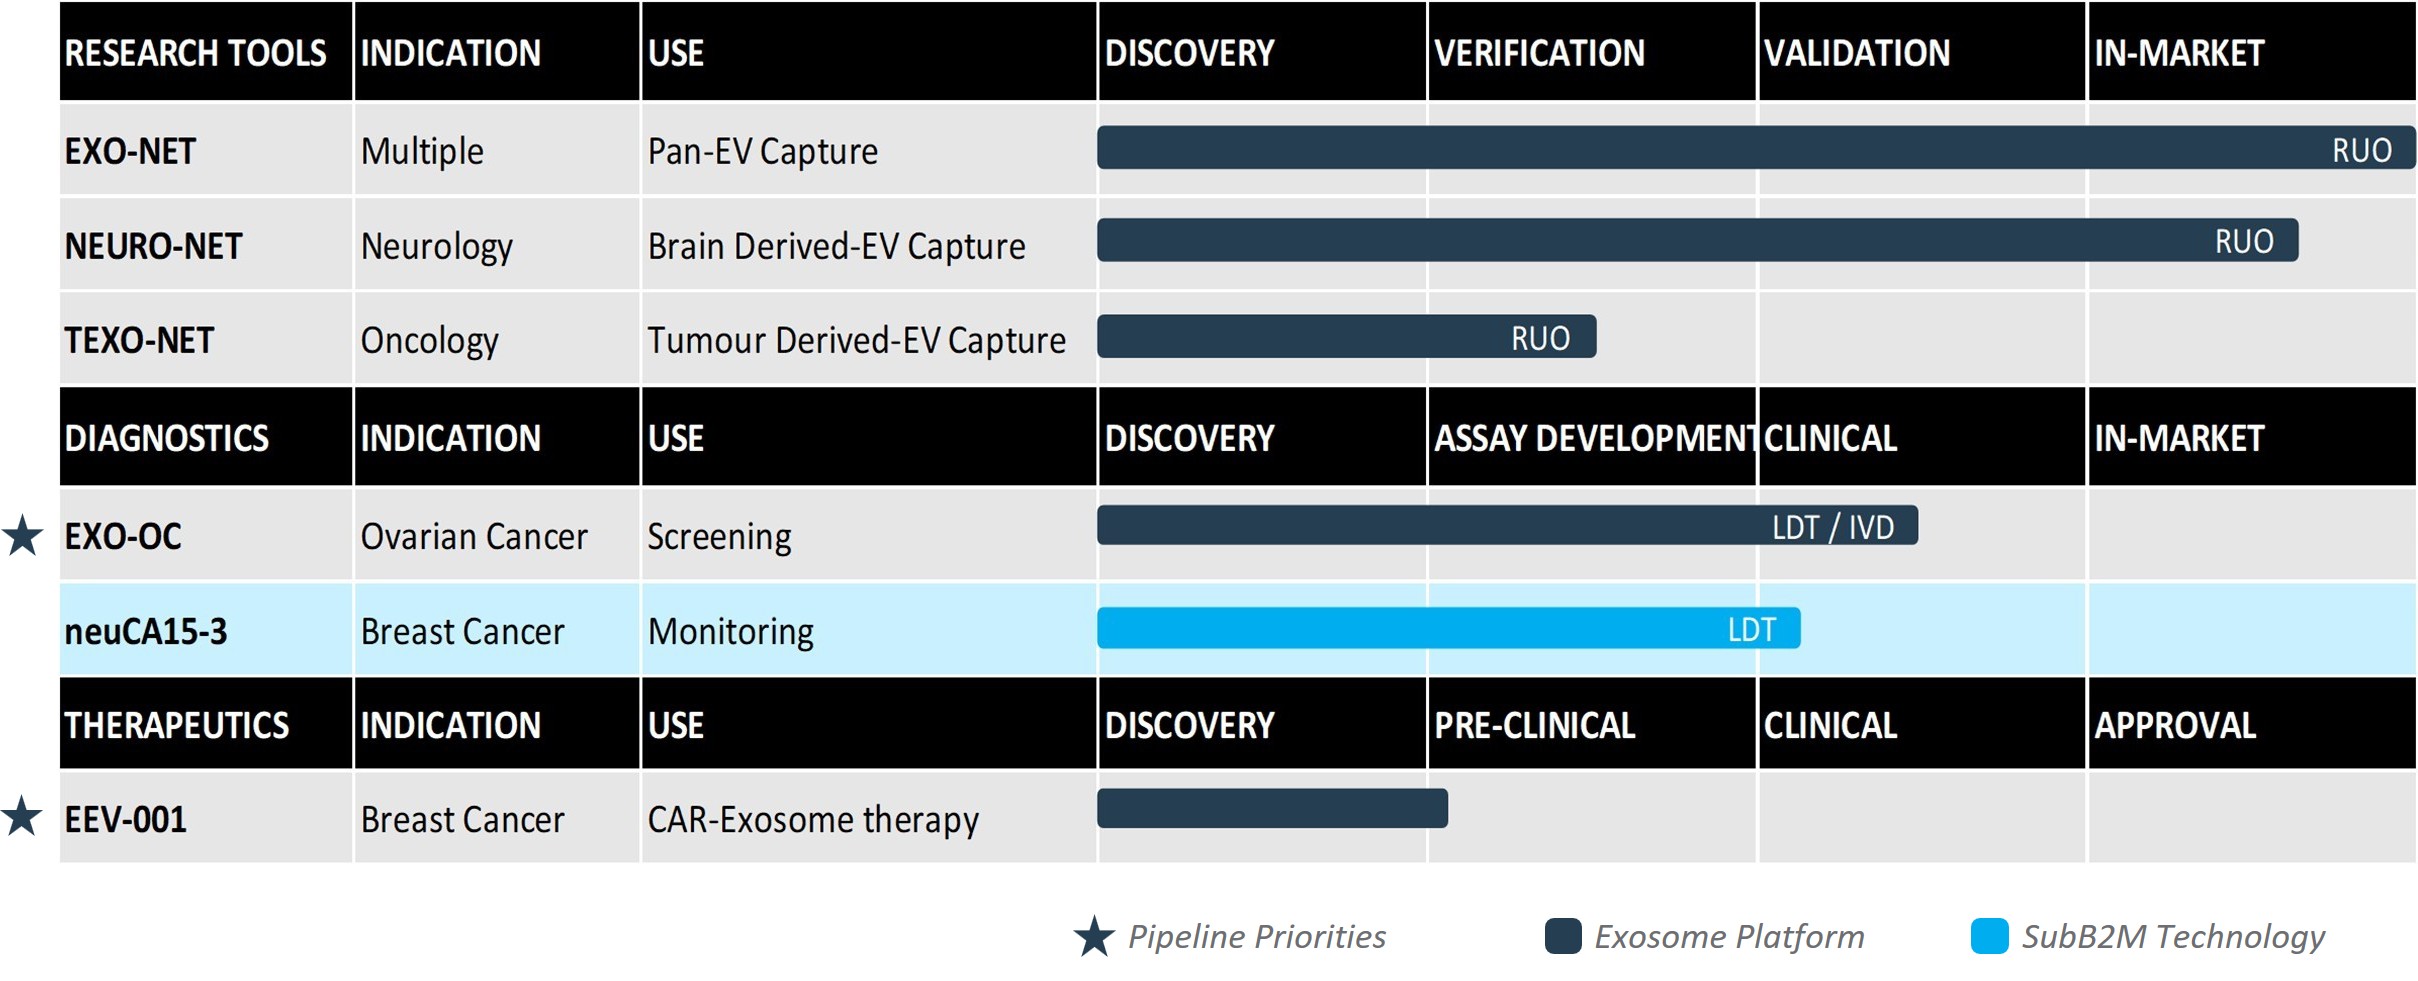This screenshot has width=2418, height=981.
Task: Click the star icon beside EXO-OC
Action: 22,536
